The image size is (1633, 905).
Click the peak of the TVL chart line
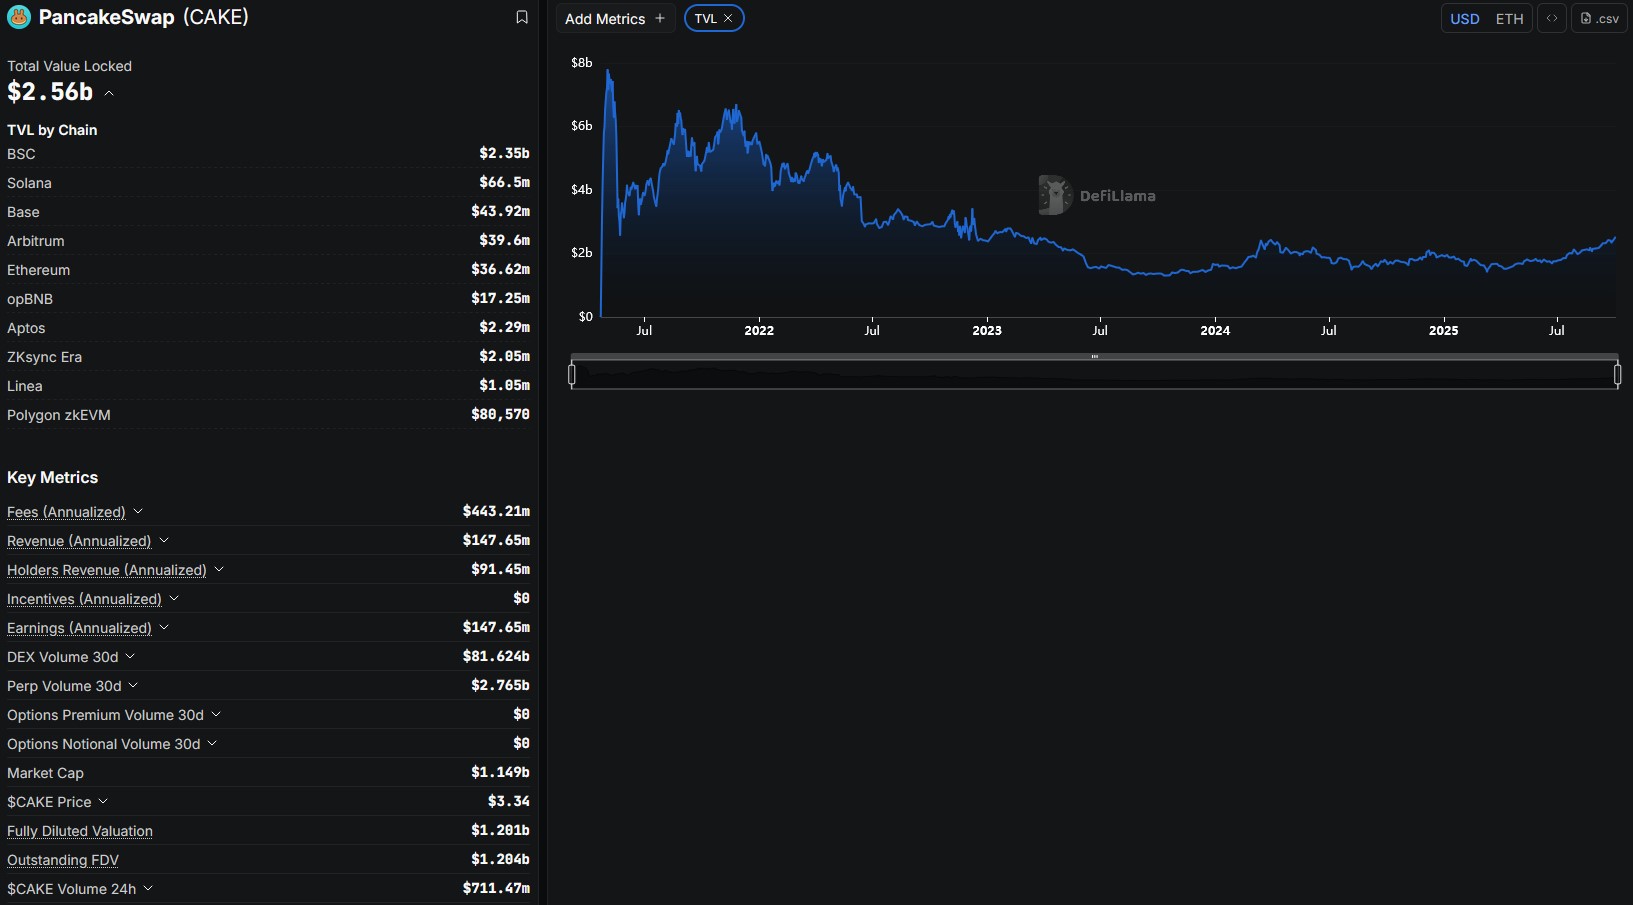click(608, 71)
